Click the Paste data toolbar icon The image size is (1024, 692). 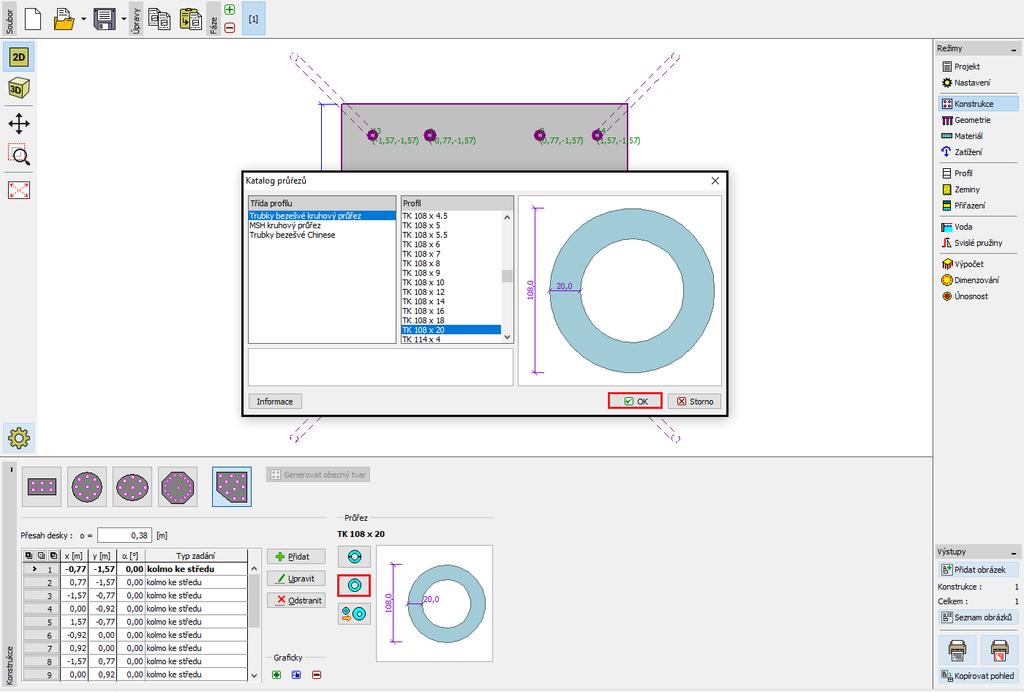click(191, 19)
